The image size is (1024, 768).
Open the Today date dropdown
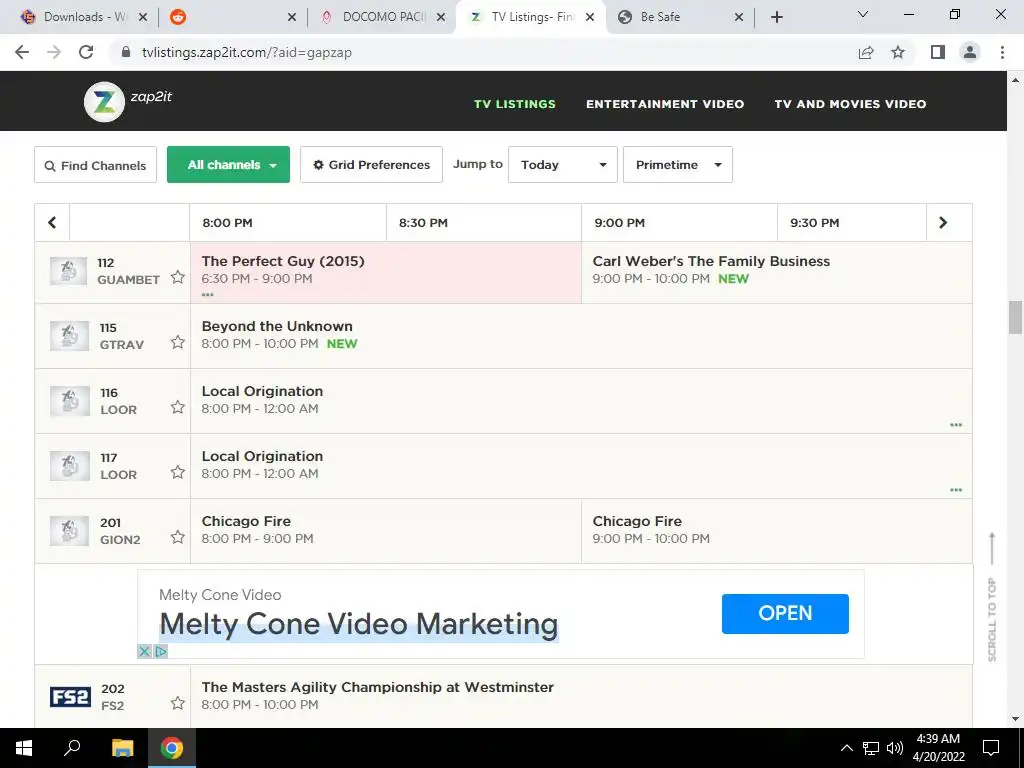click(x=563, y=165)
